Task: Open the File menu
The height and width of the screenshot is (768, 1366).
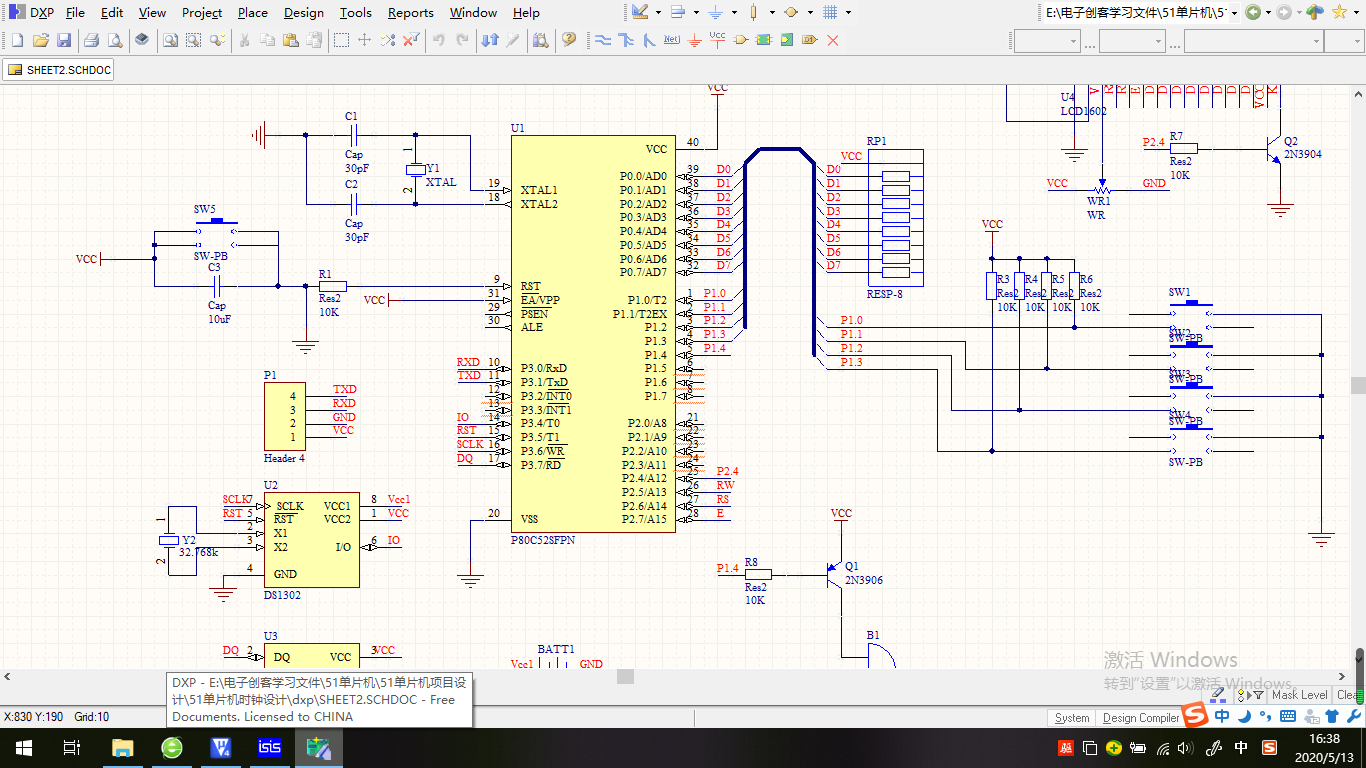Action: click(x=75, y=13)
